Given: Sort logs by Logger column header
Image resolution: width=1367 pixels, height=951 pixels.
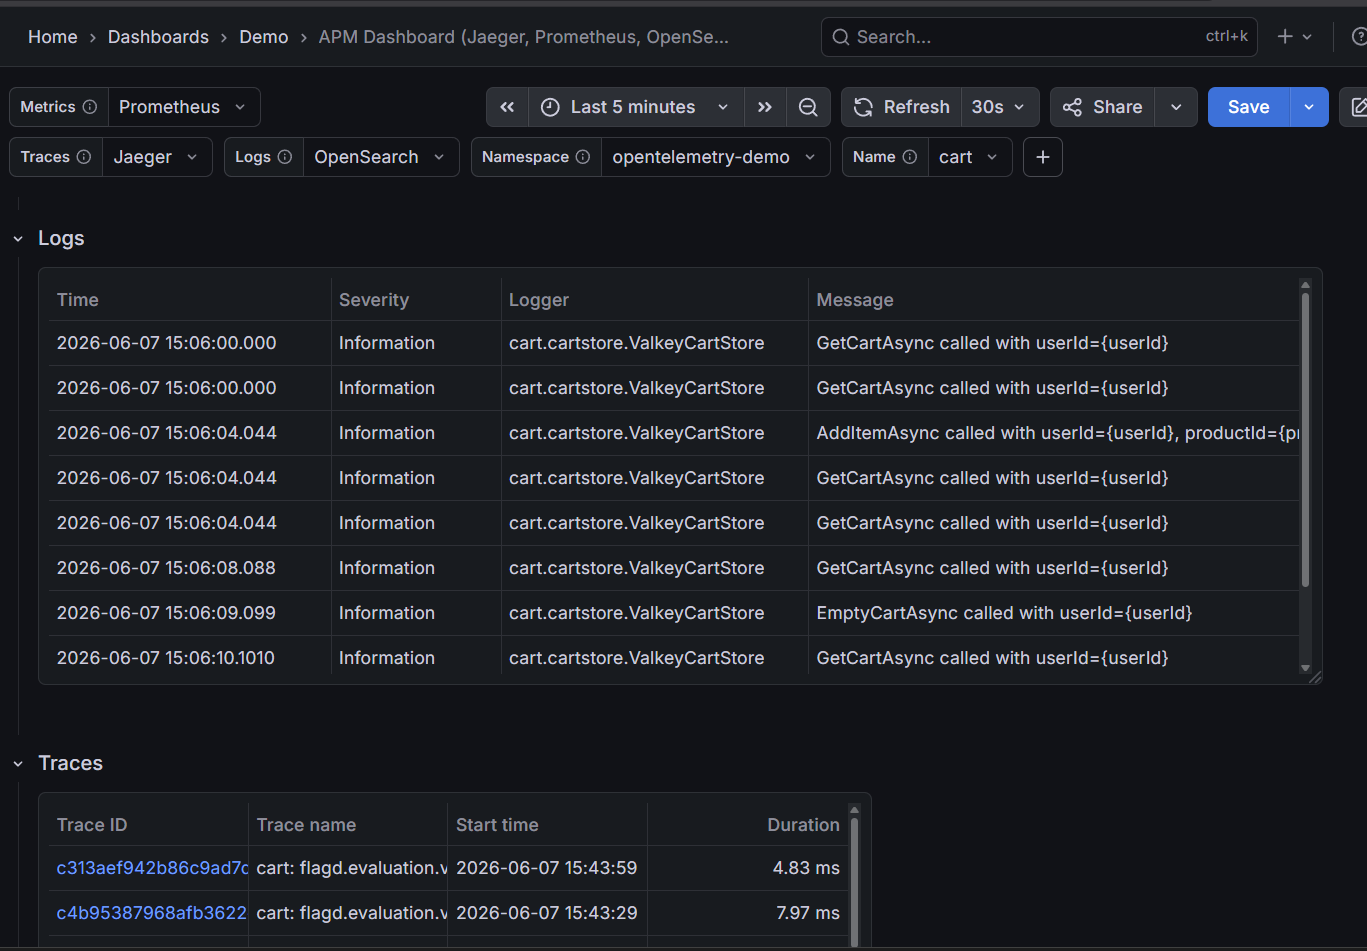Looking at the screenshot, I should tap(539, 300).
